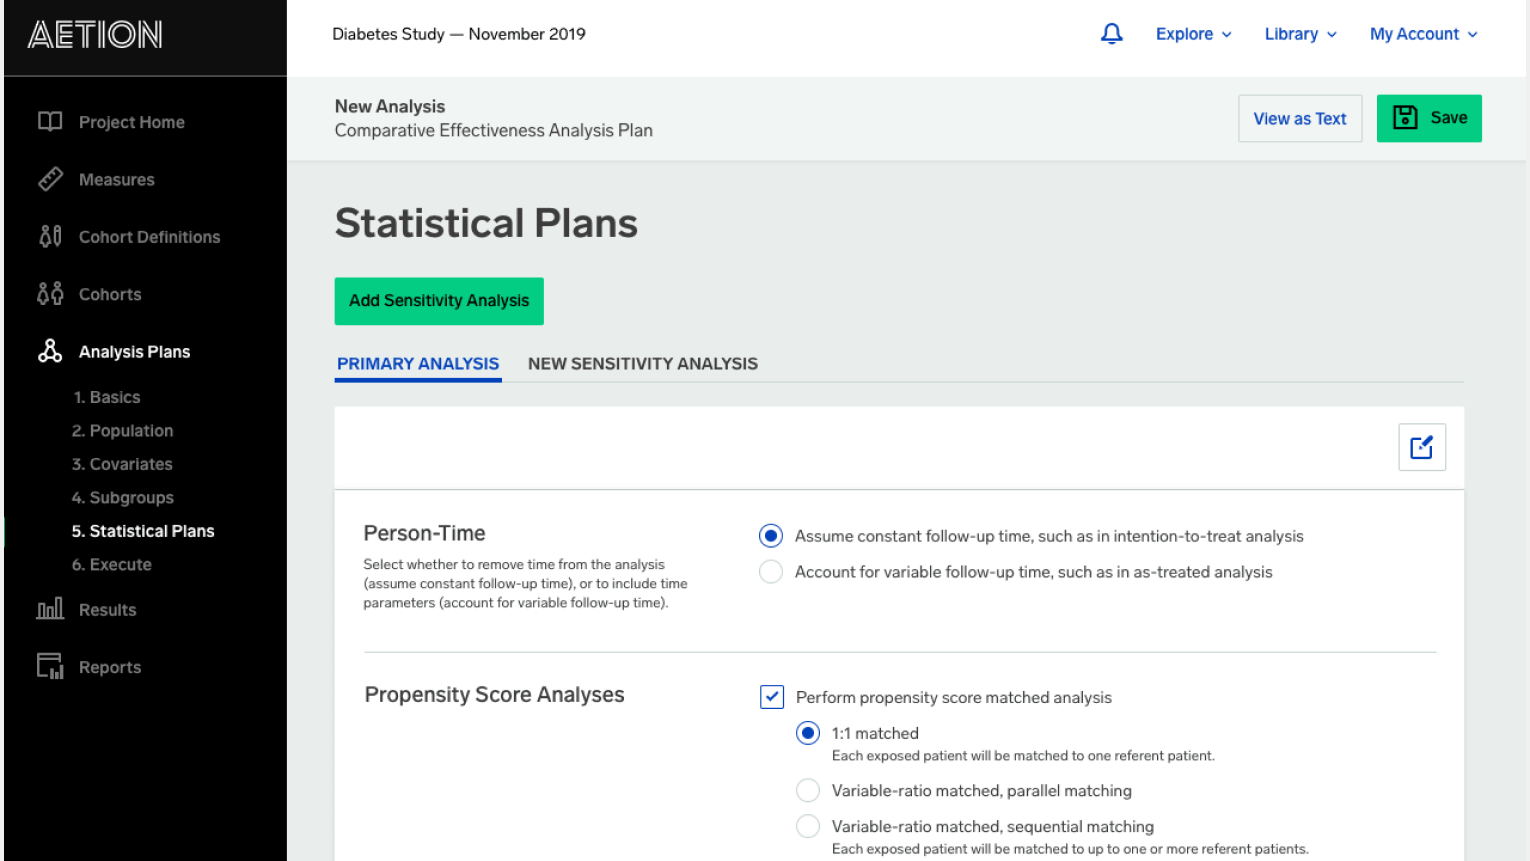Screen dimensions: 1530x861
Task: Select variable-ratio sequential matching option
Action: pyautogui.click(x=808, y=827)
